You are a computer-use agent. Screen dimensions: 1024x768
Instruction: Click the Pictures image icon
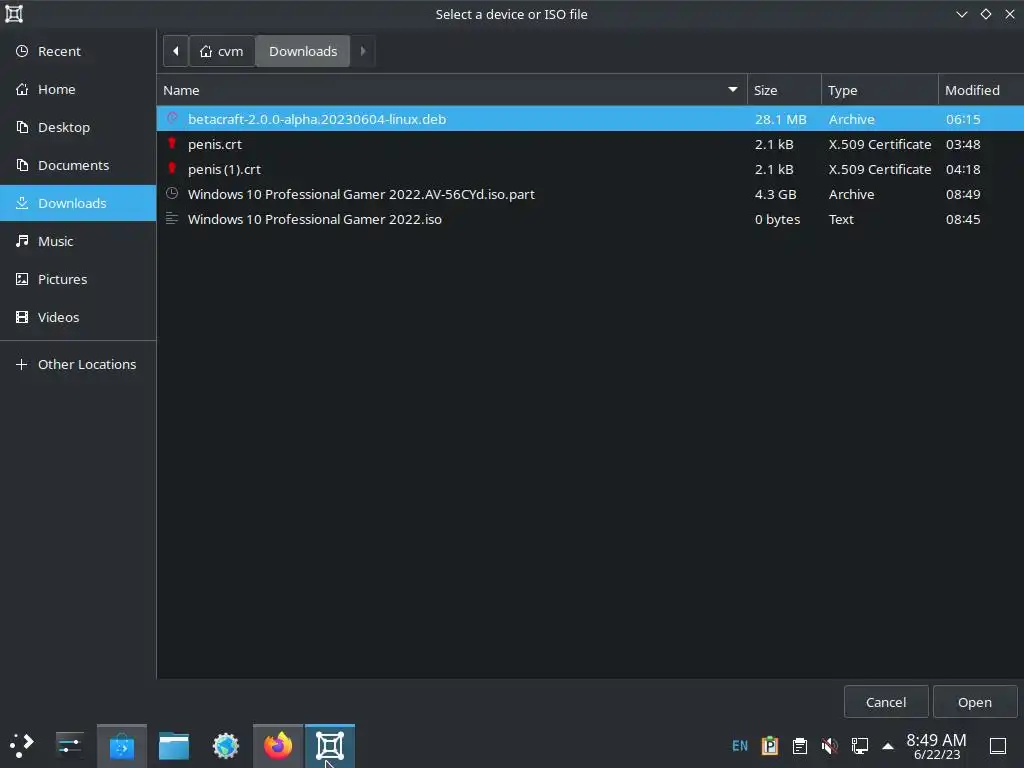pos(22,278)
